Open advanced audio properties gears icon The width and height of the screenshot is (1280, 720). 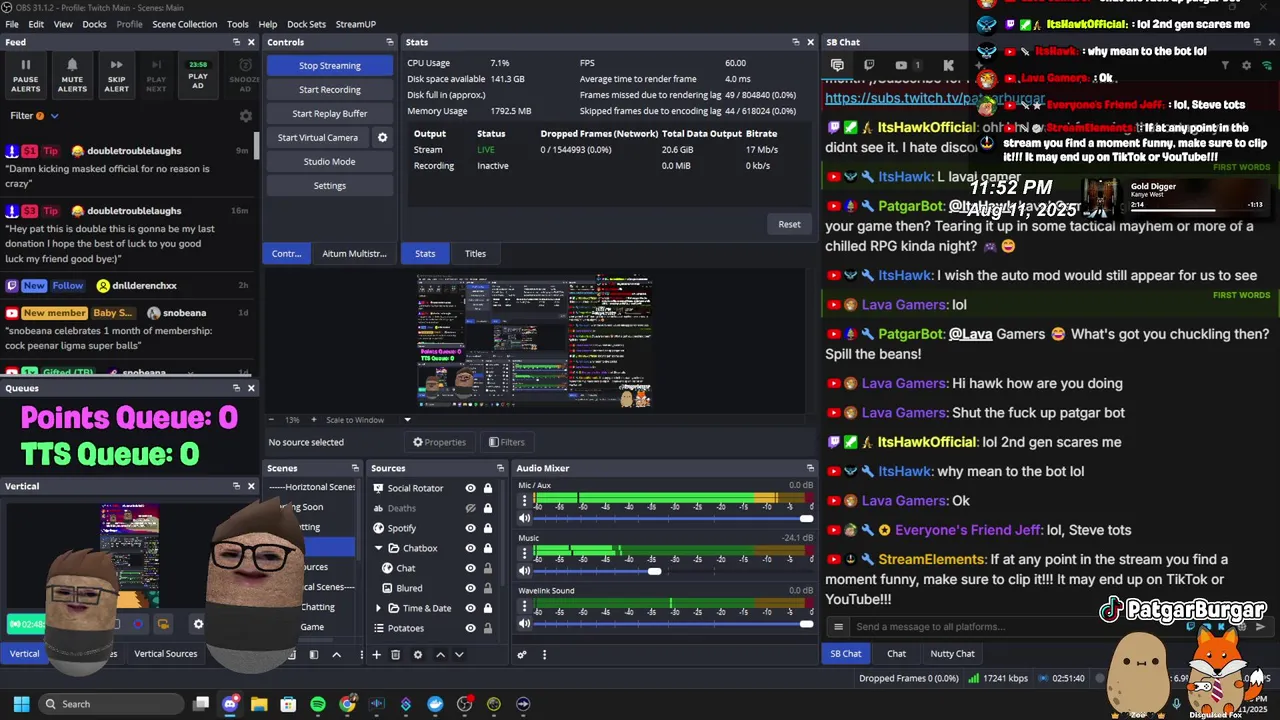pyautogui.click(x=522, y=655)
